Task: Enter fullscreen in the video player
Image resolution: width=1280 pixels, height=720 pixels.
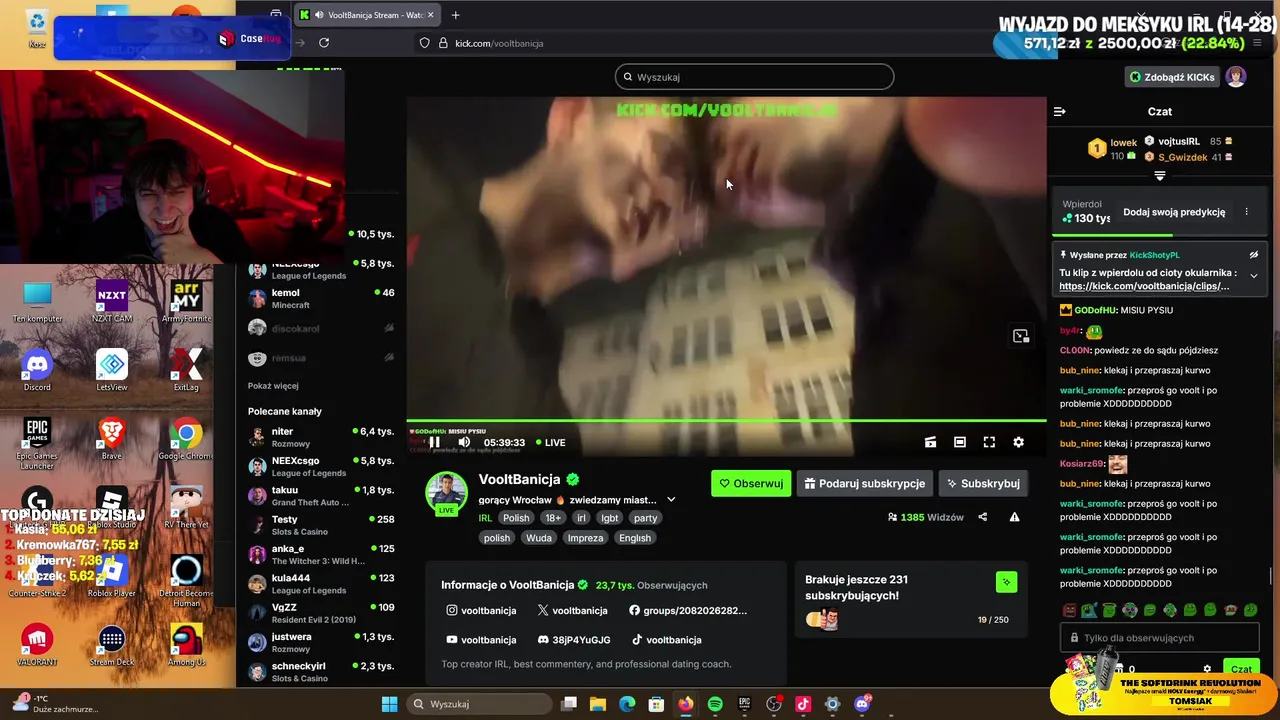Action: click(989, 442)
